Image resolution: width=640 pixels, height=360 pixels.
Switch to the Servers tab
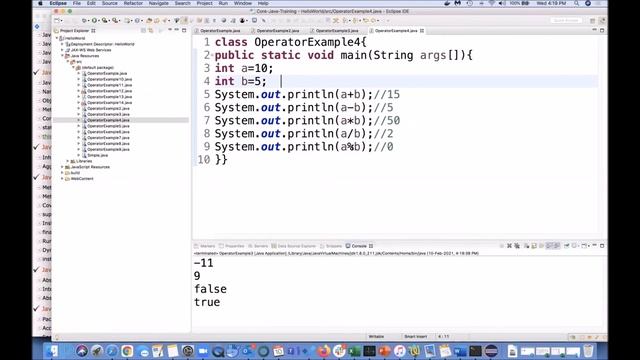258,246
